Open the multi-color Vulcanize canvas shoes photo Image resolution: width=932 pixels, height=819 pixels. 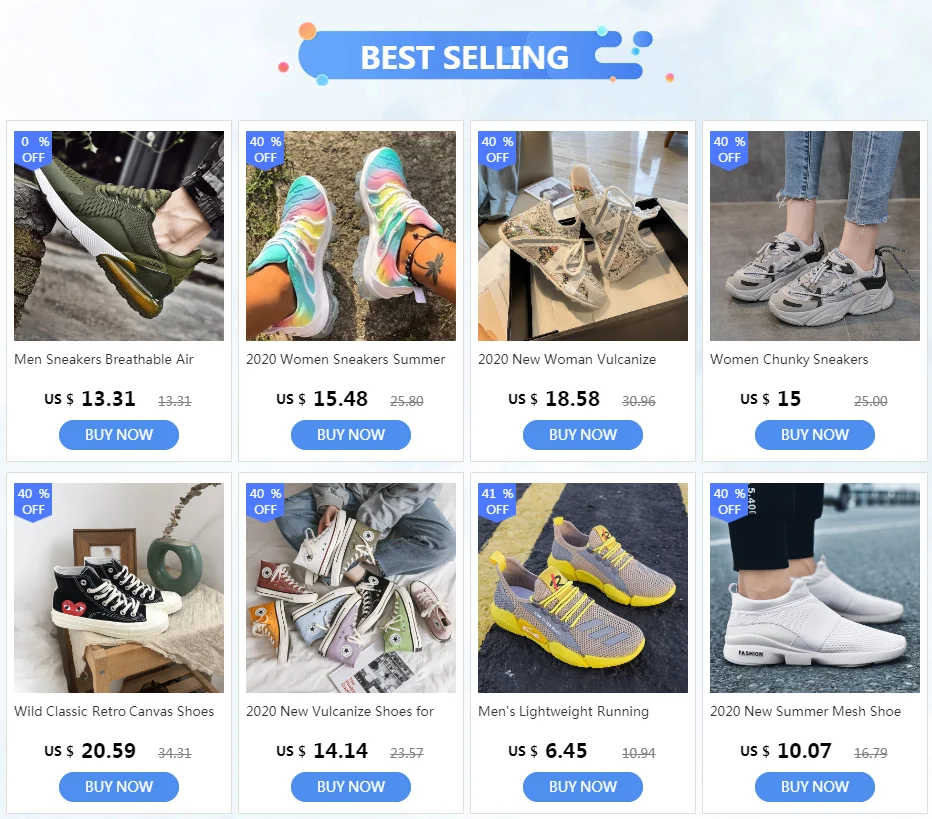click(351, 588)
